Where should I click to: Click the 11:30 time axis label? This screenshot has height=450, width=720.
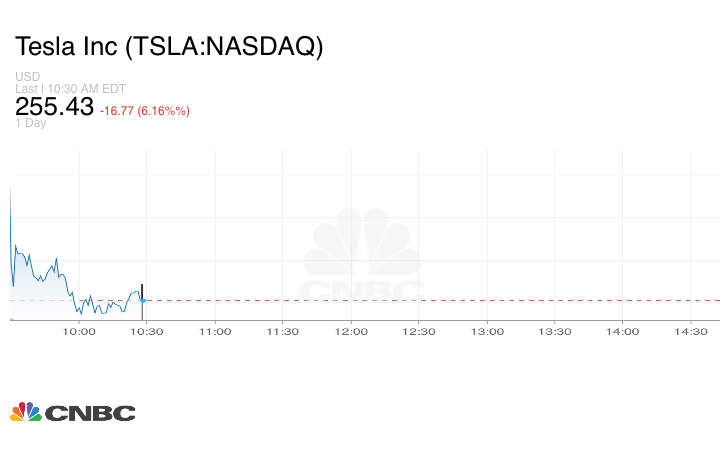click(283, 331)
